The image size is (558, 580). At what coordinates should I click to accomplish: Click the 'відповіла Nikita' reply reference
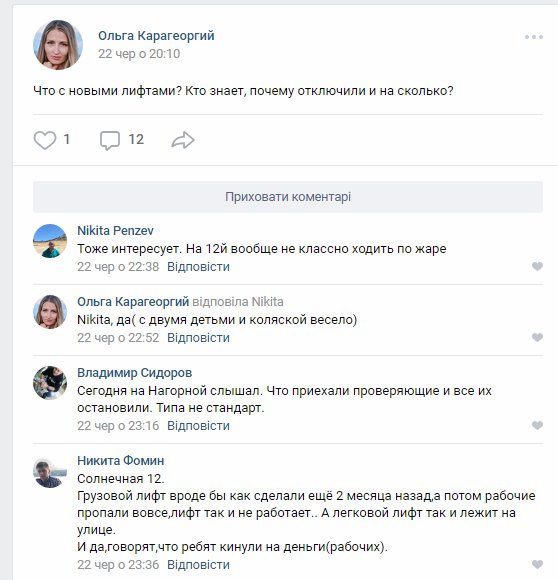point(238,302)
